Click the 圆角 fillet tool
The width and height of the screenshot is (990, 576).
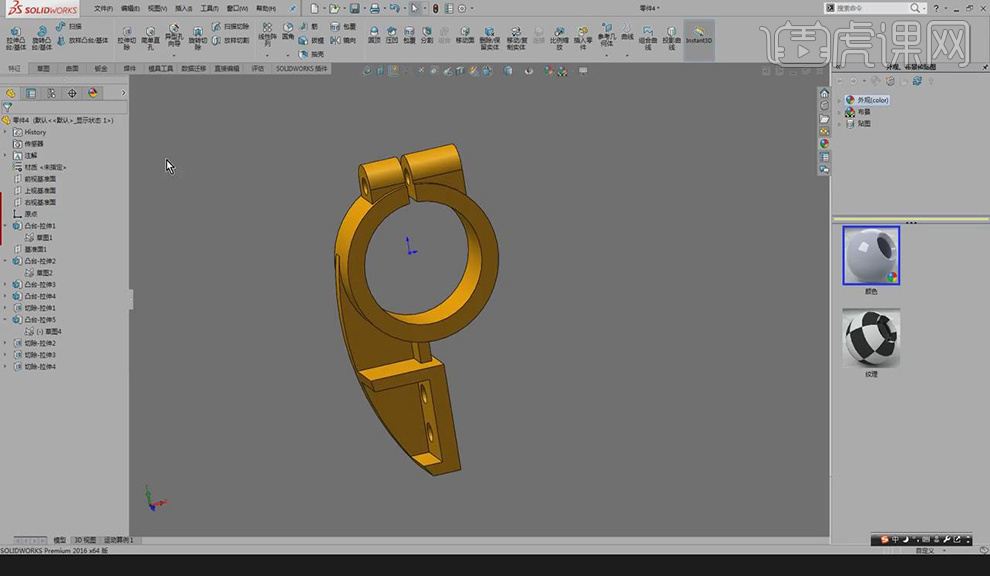(x=288, y=32)
